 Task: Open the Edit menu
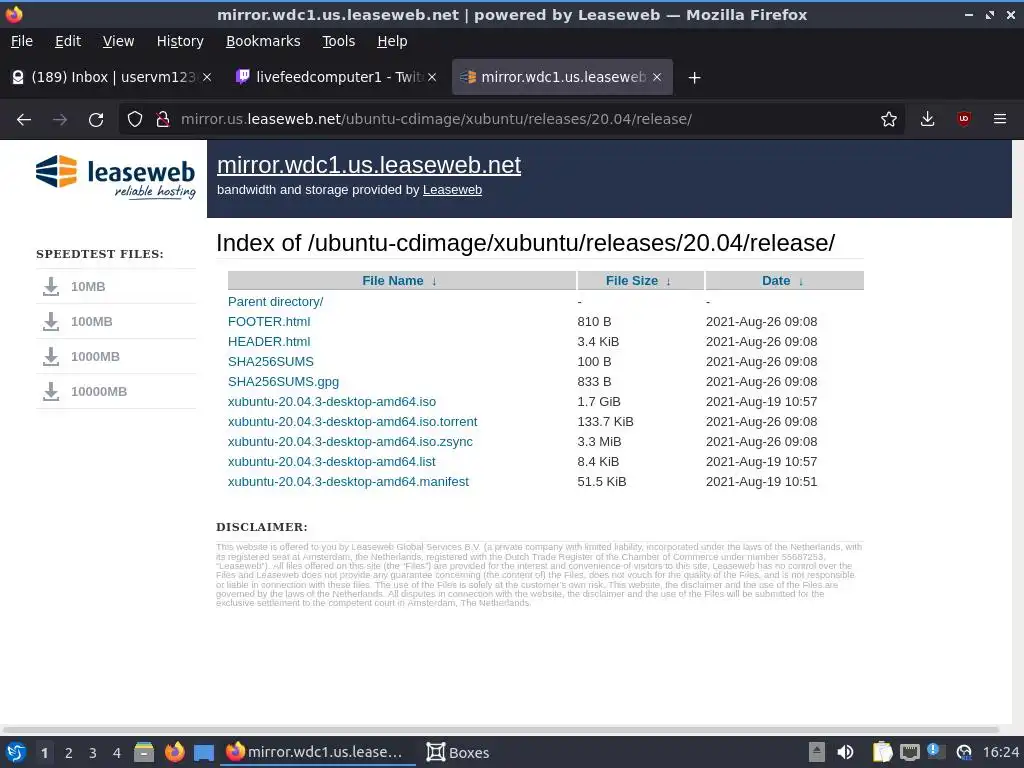click(68, 41)
